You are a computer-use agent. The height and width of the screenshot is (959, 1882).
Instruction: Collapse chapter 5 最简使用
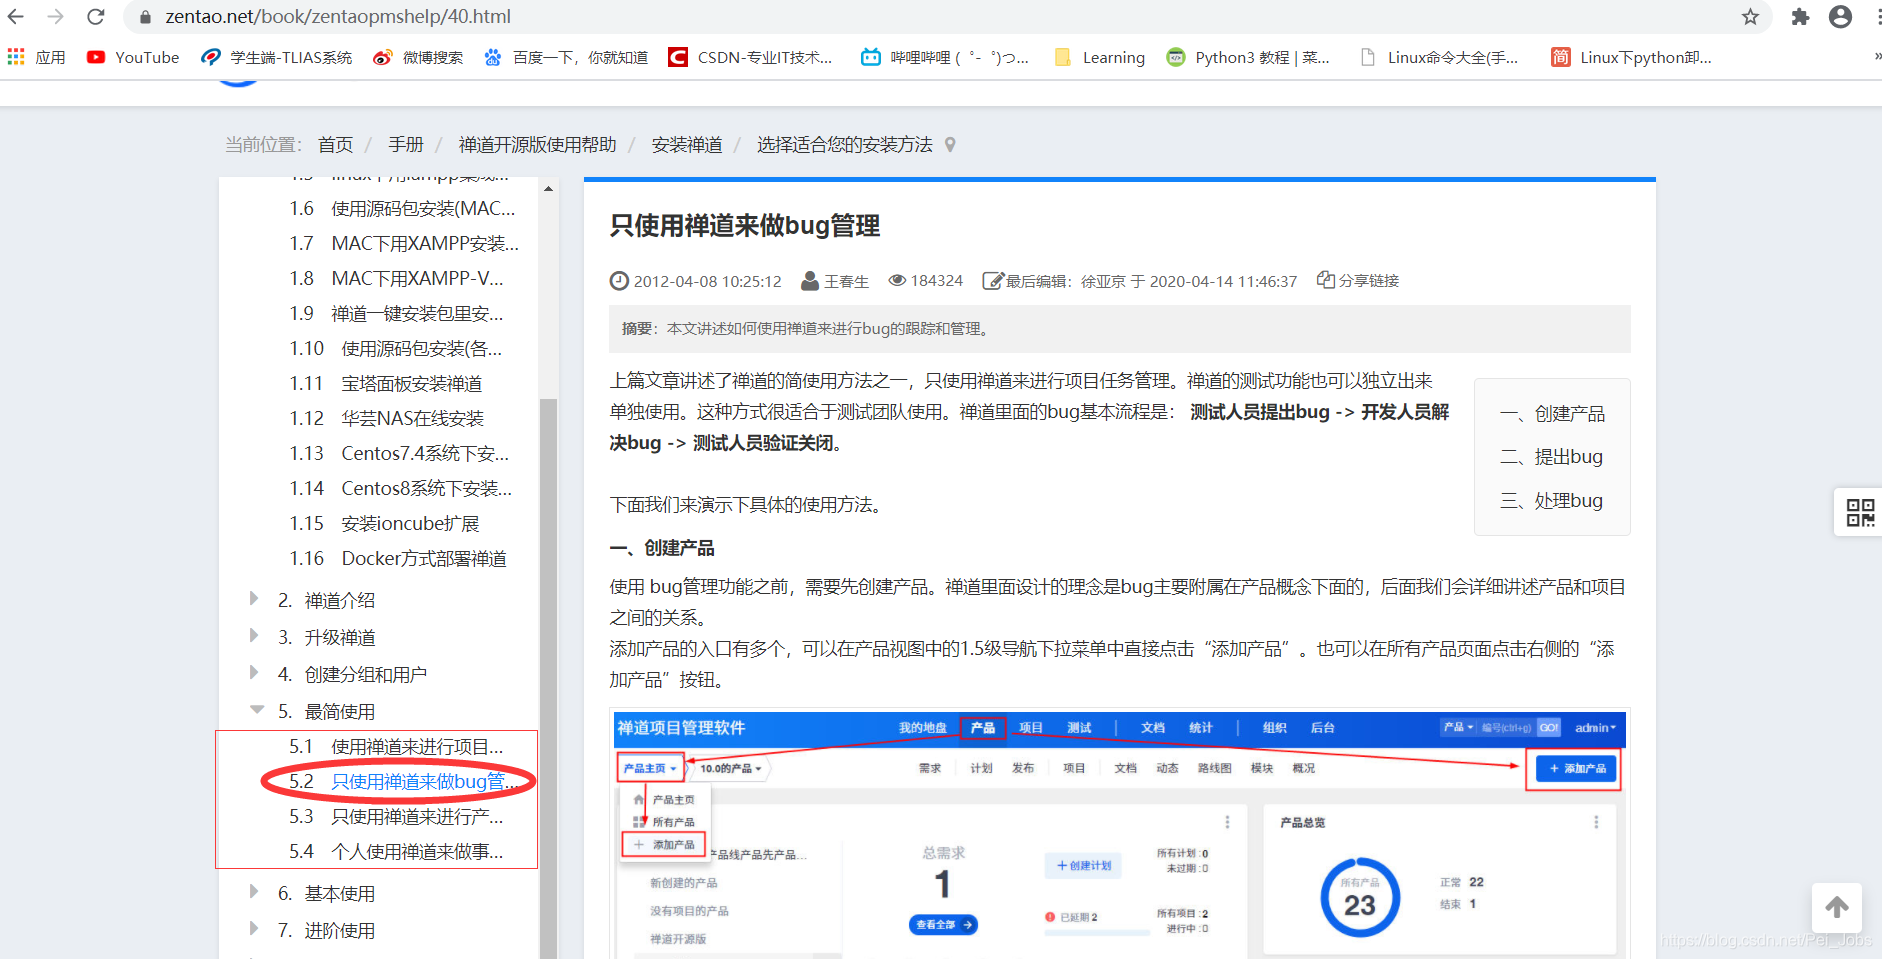click(257, 710)
